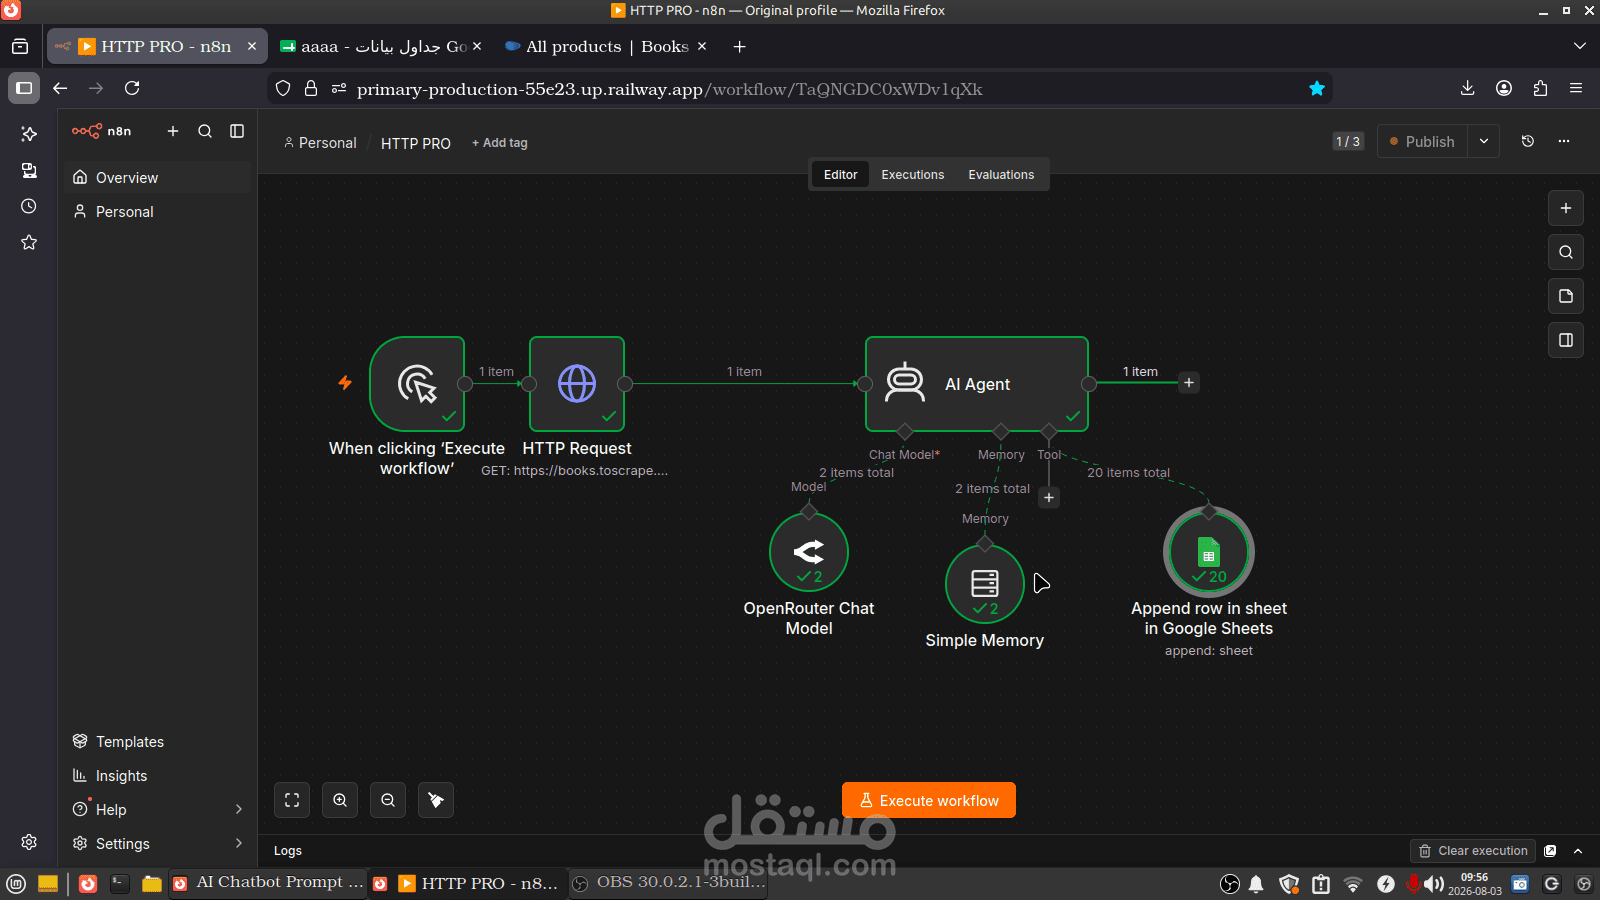Image resolution: width=1600 pixels, height=900 pixels.
Task: Open Firefox application menu
Action: point(1576,88)
